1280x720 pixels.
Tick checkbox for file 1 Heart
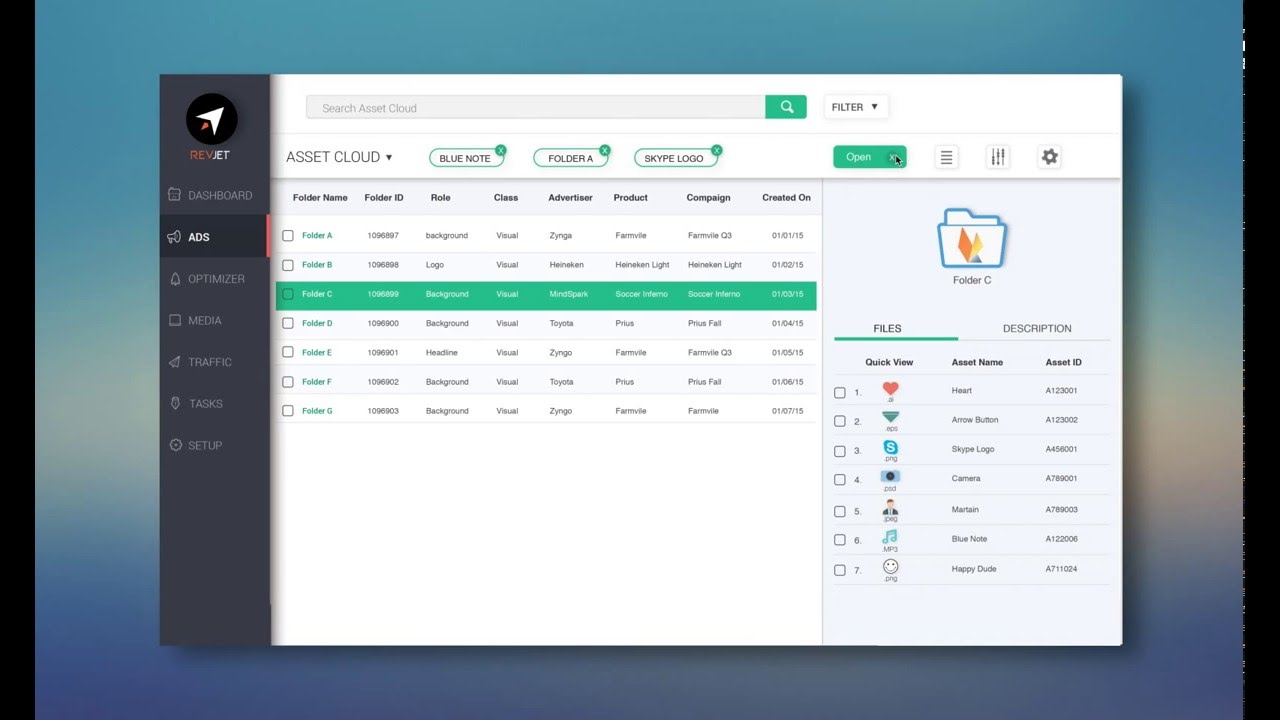pyautogui.click(x=840, y=392)
